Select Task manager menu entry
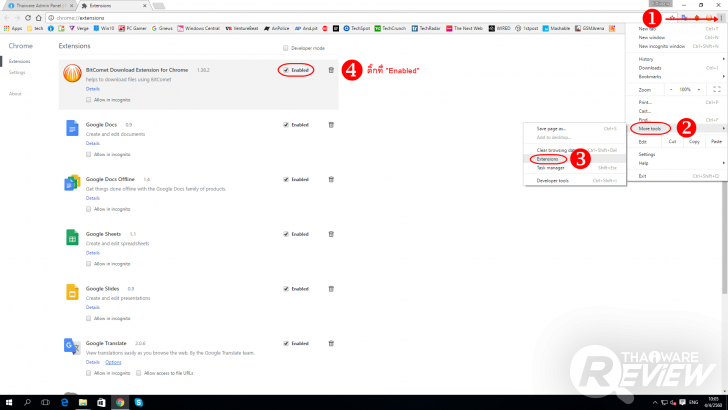The height and width of the screenshot is (410, 728). (x=575, y=168)
